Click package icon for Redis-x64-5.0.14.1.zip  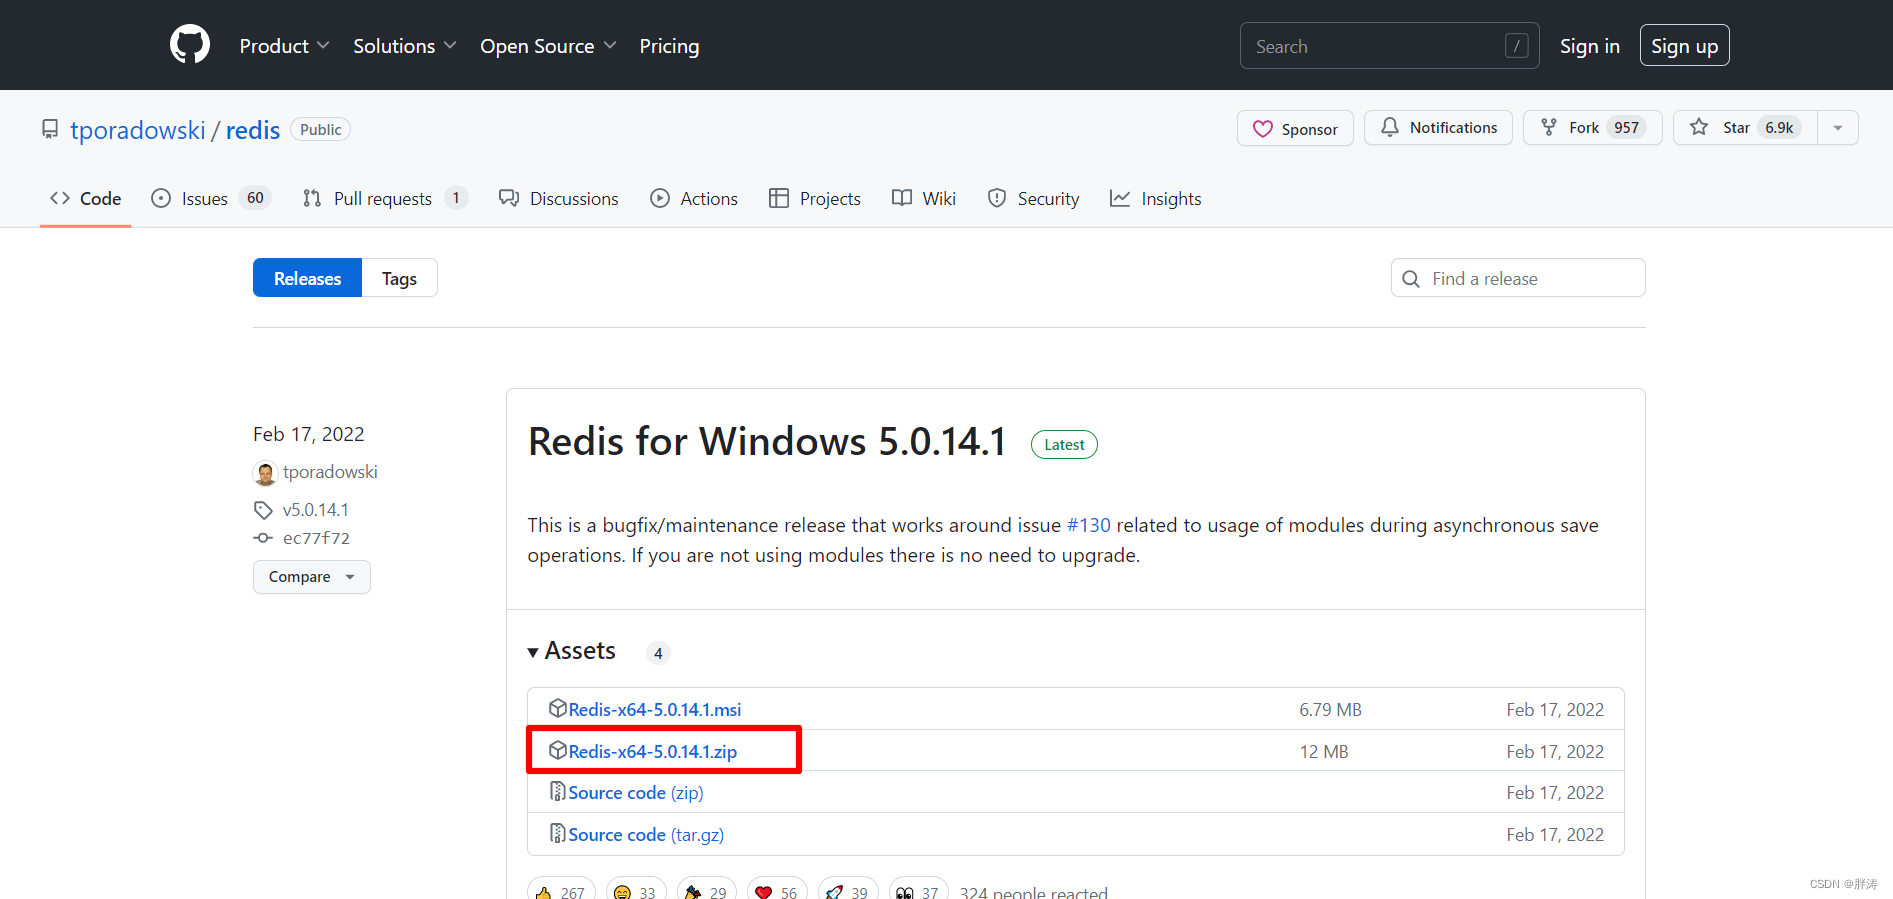click(558, 750)
